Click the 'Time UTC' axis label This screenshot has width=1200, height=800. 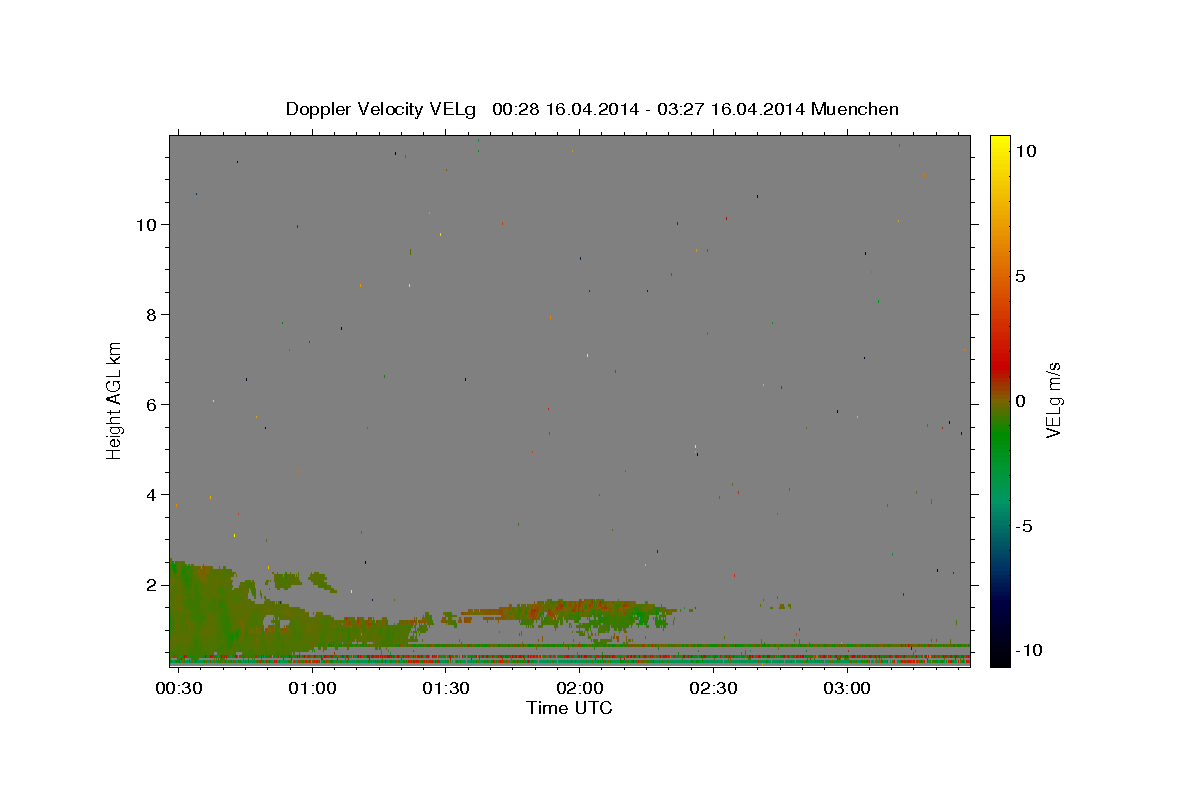(569, 709)
